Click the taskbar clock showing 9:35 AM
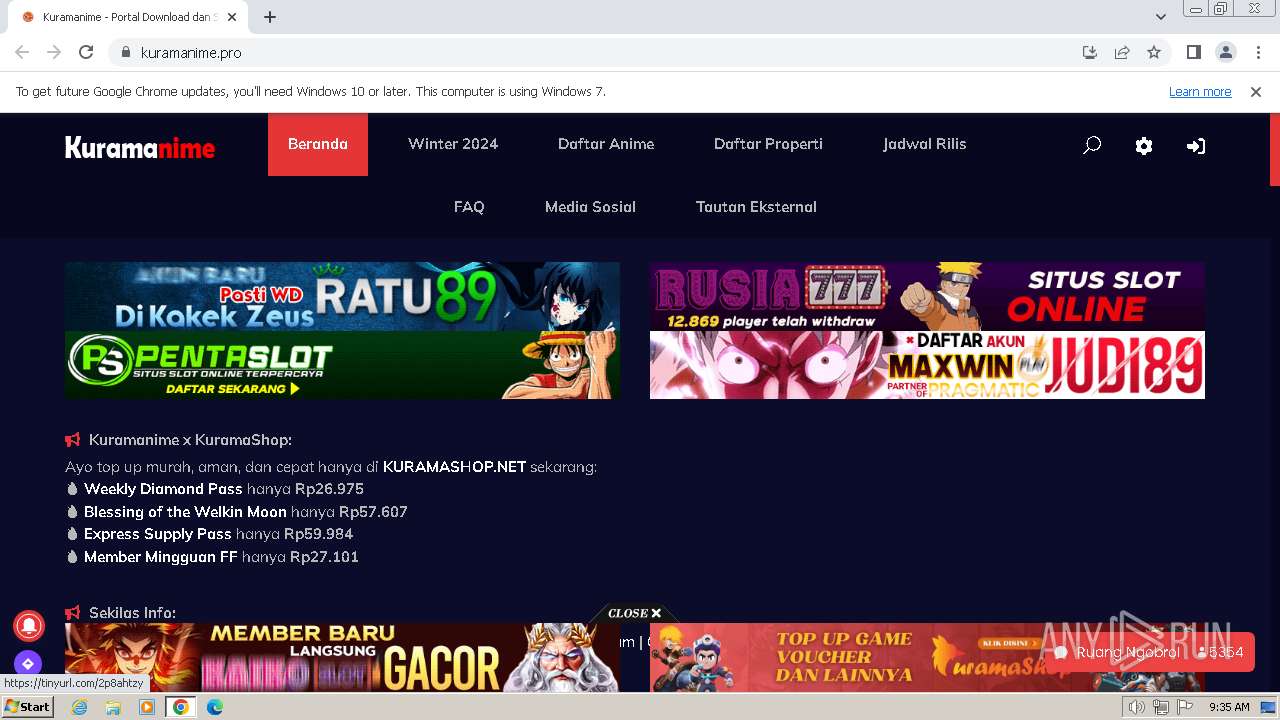 [x=1229, y=707]
